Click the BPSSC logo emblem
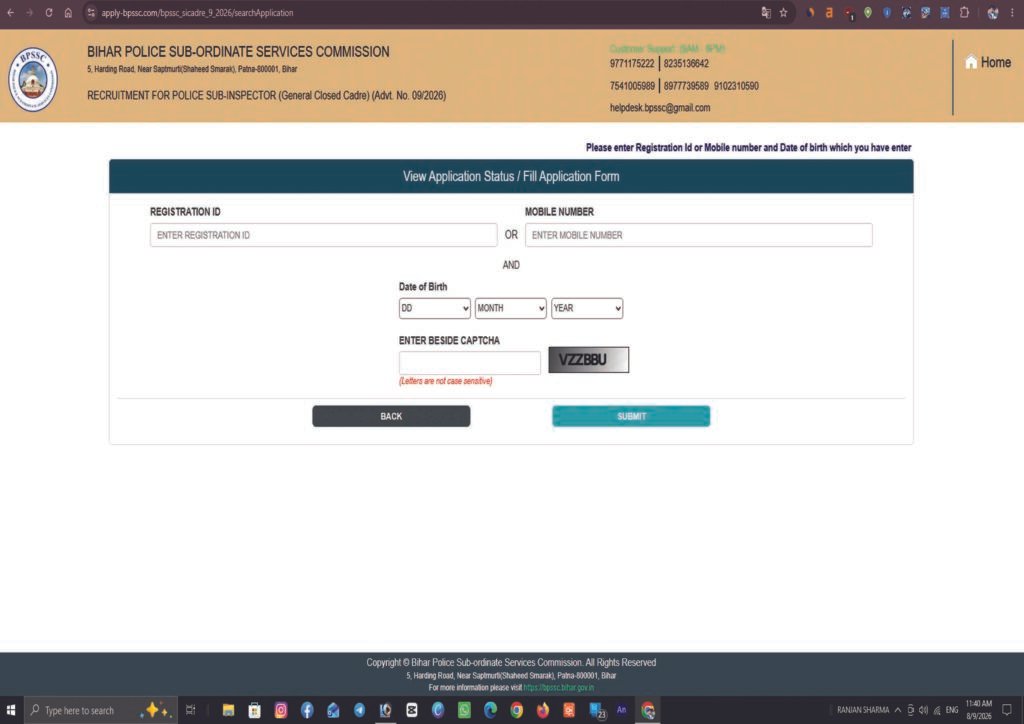The image size is (1024, 724). 33,79
